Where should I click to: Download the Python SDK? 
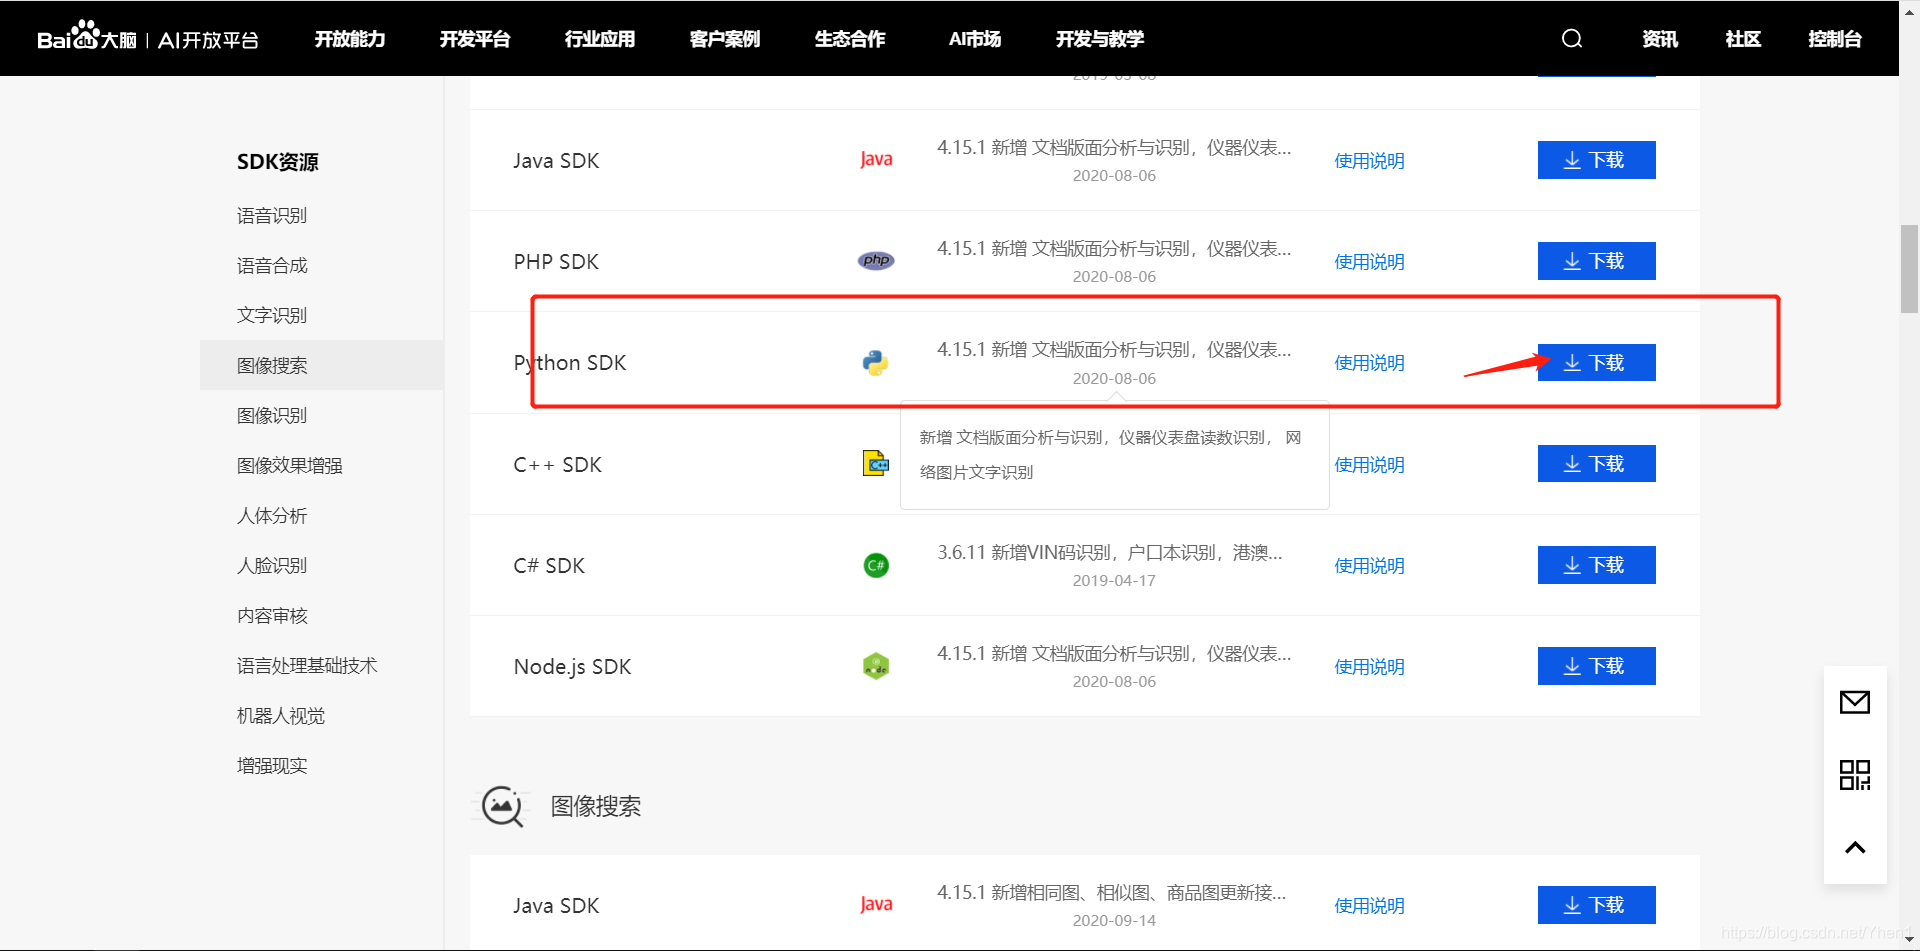[1597, 362]
